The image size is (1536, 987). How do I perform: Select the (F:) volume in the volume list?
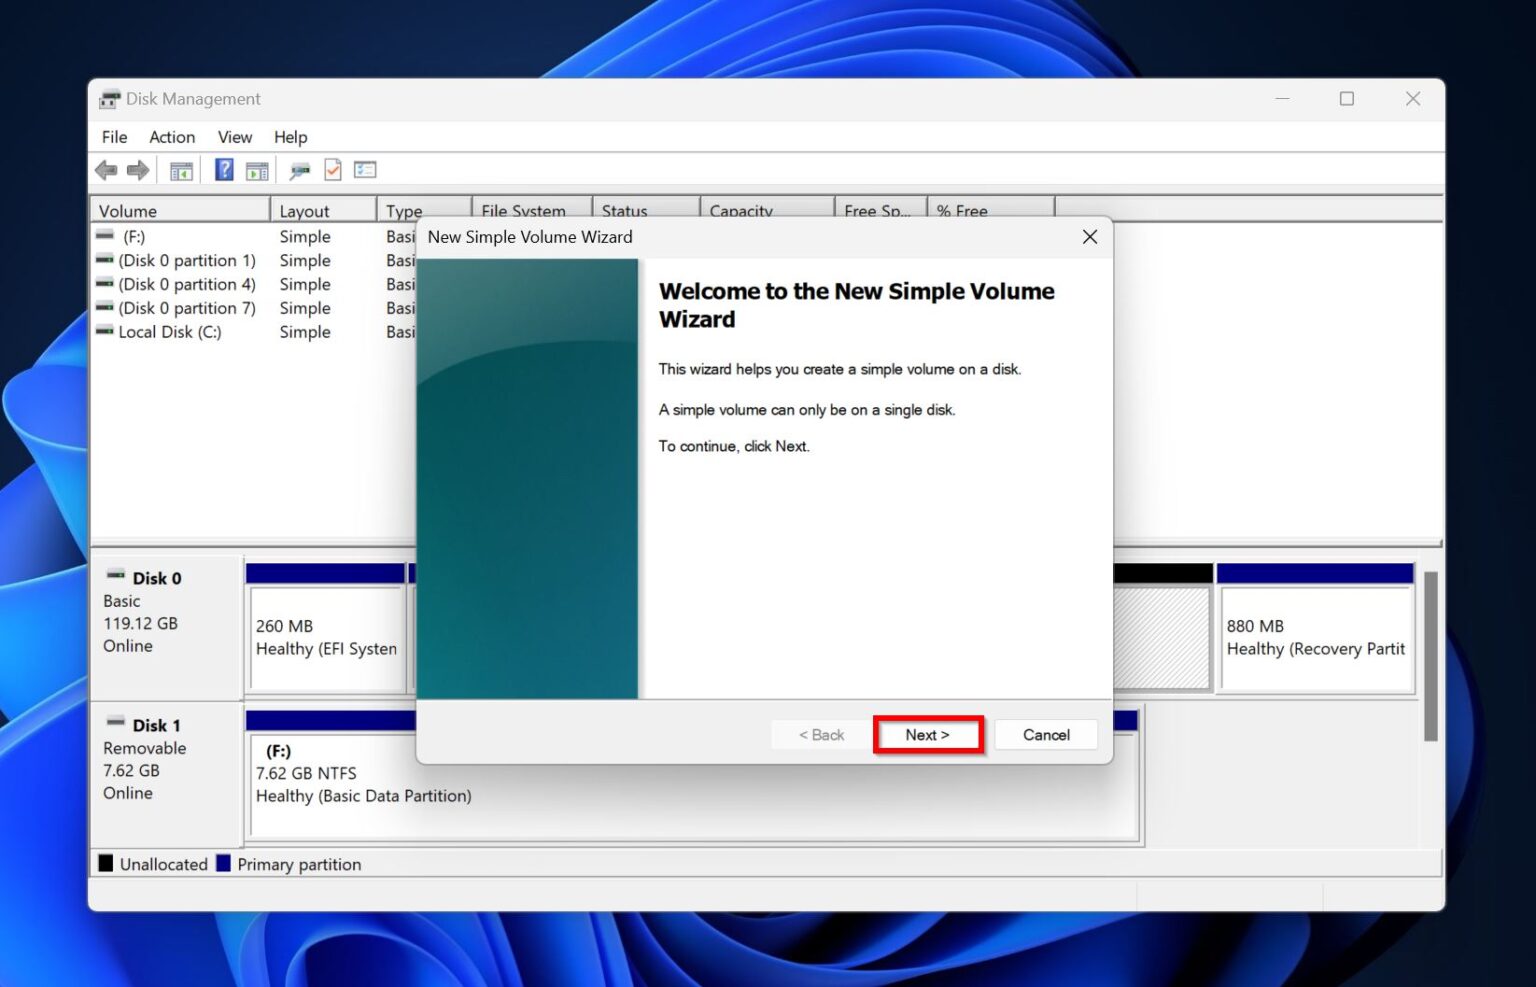click(x=136, y=236)
